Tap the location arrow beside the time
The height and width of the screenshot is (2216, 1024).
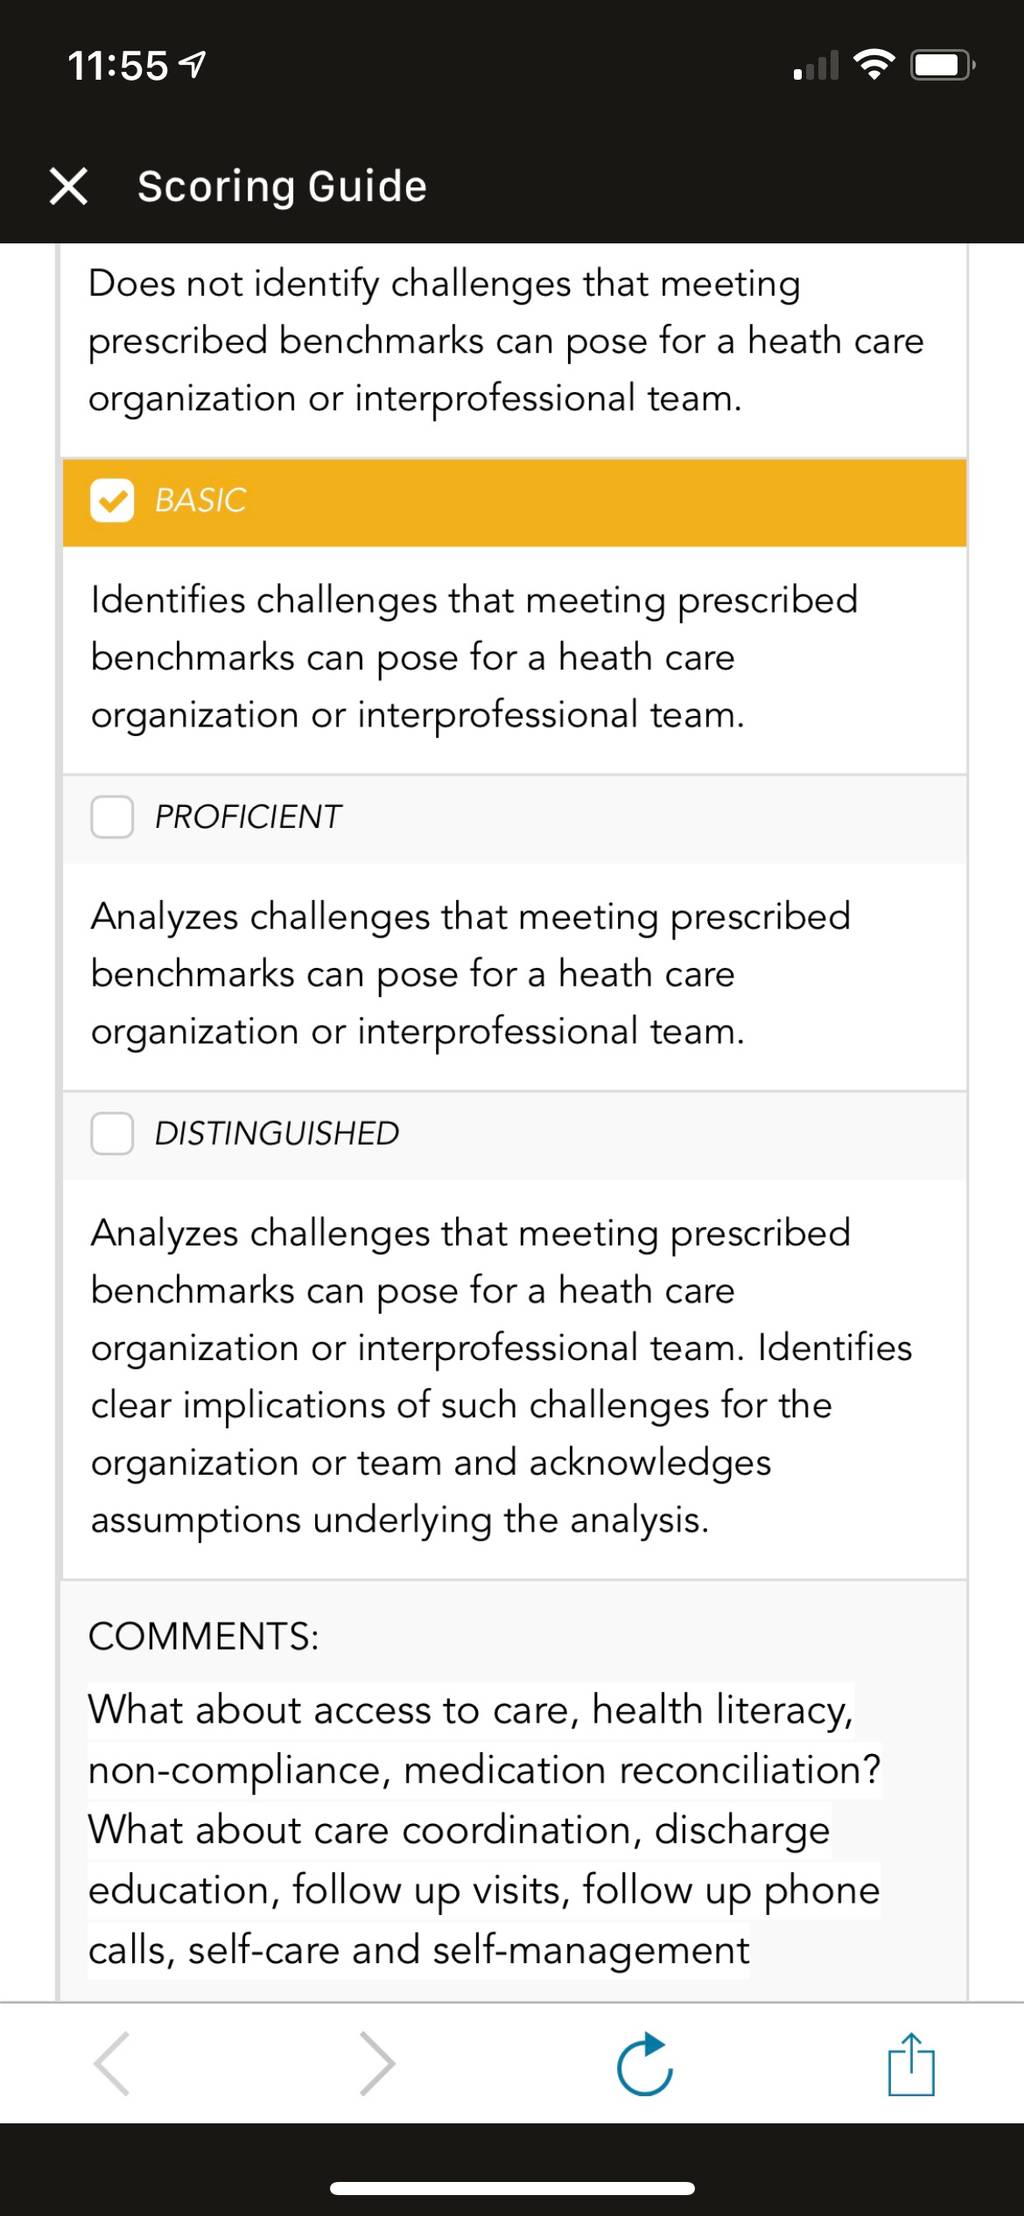(192, 66)
